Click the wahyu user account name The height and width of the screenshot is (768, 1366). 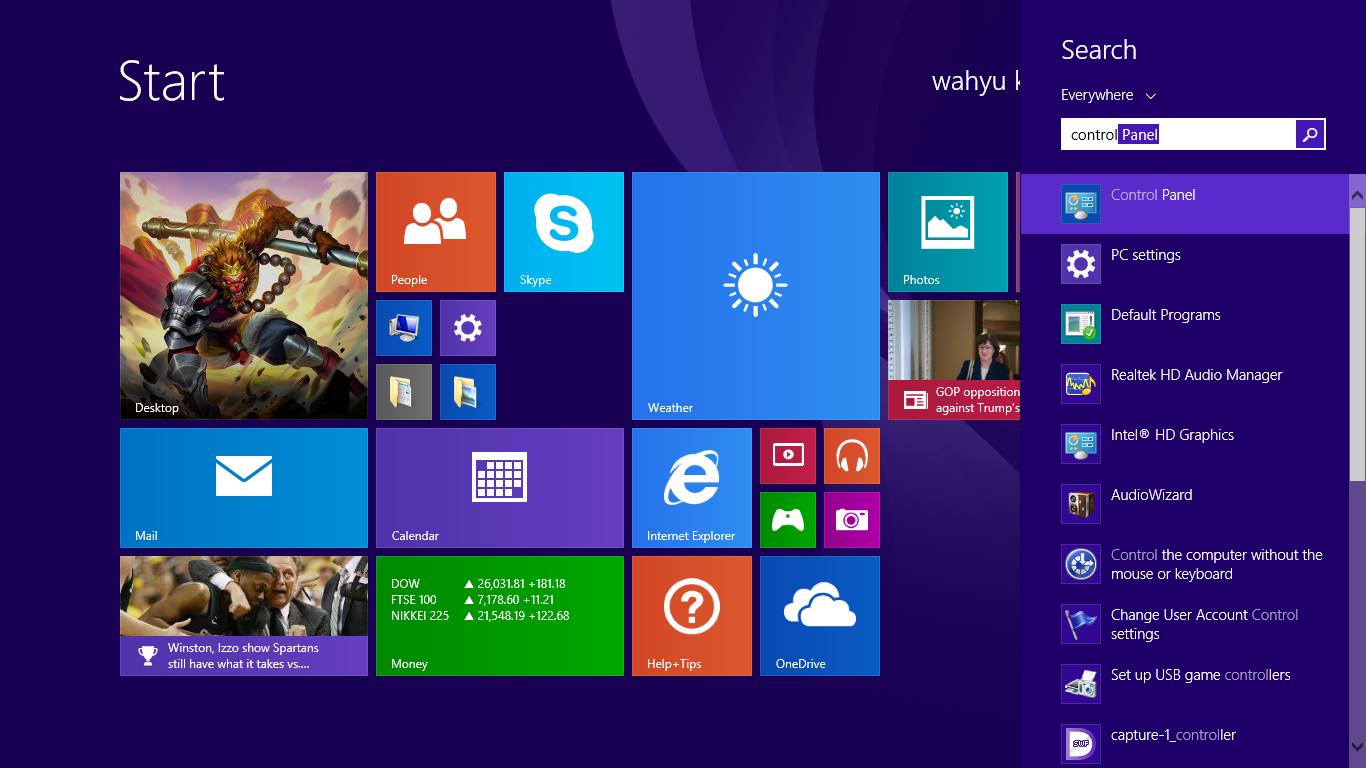pos(975,81)
